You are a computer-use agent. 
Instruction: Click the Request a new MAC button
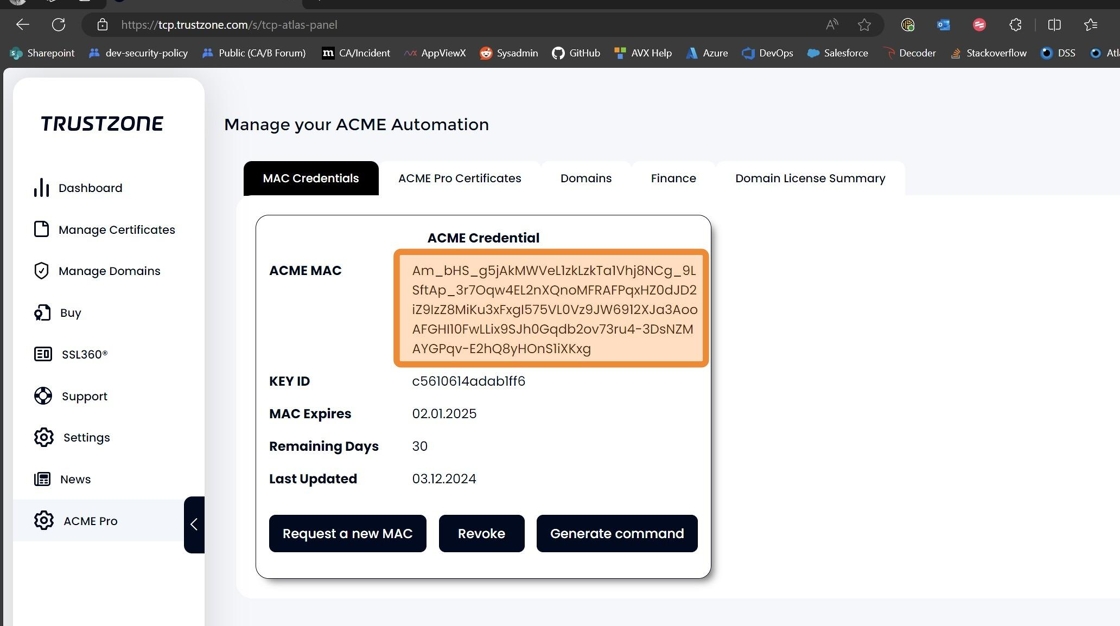coord(347,533)
